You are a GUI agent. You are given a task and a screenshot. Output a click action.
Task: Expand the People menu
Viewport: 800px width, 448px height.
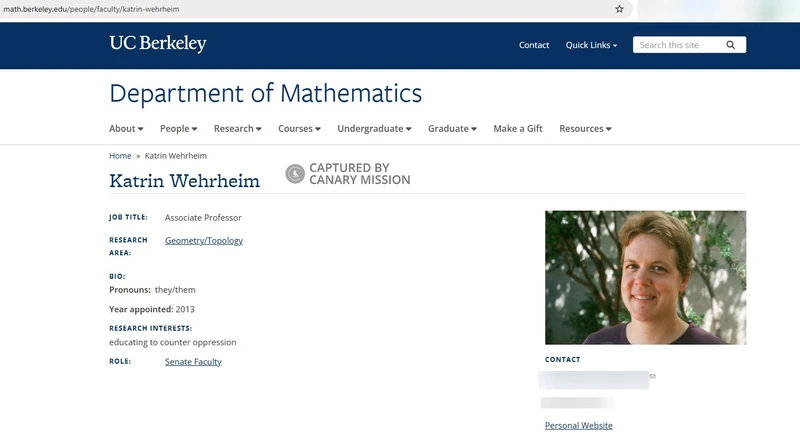[179, 129]
